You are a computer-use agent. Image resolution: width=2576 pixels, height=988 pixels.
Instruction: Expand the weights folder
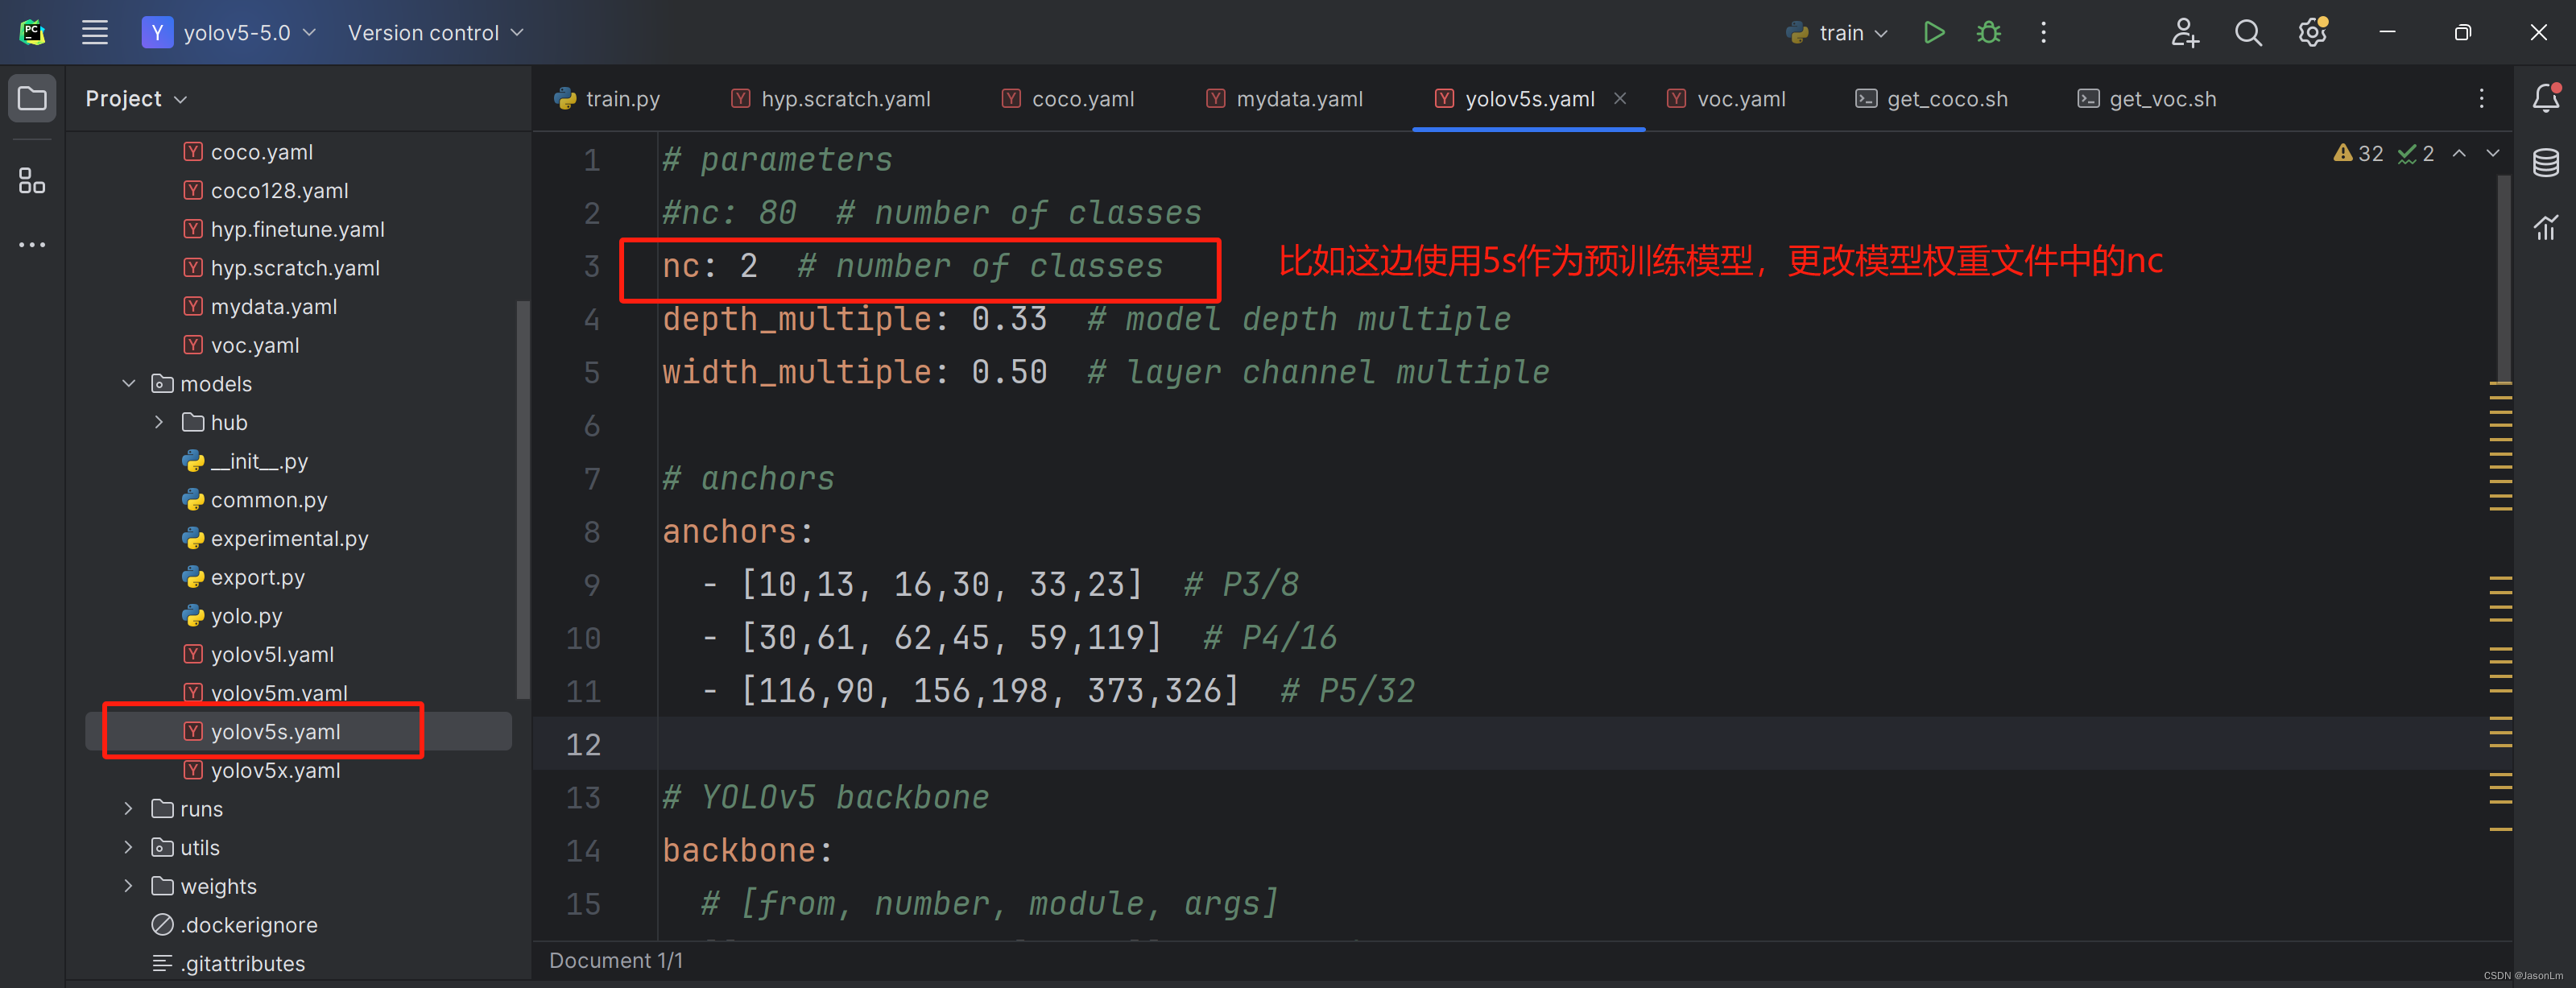click(x=129, y=886)
